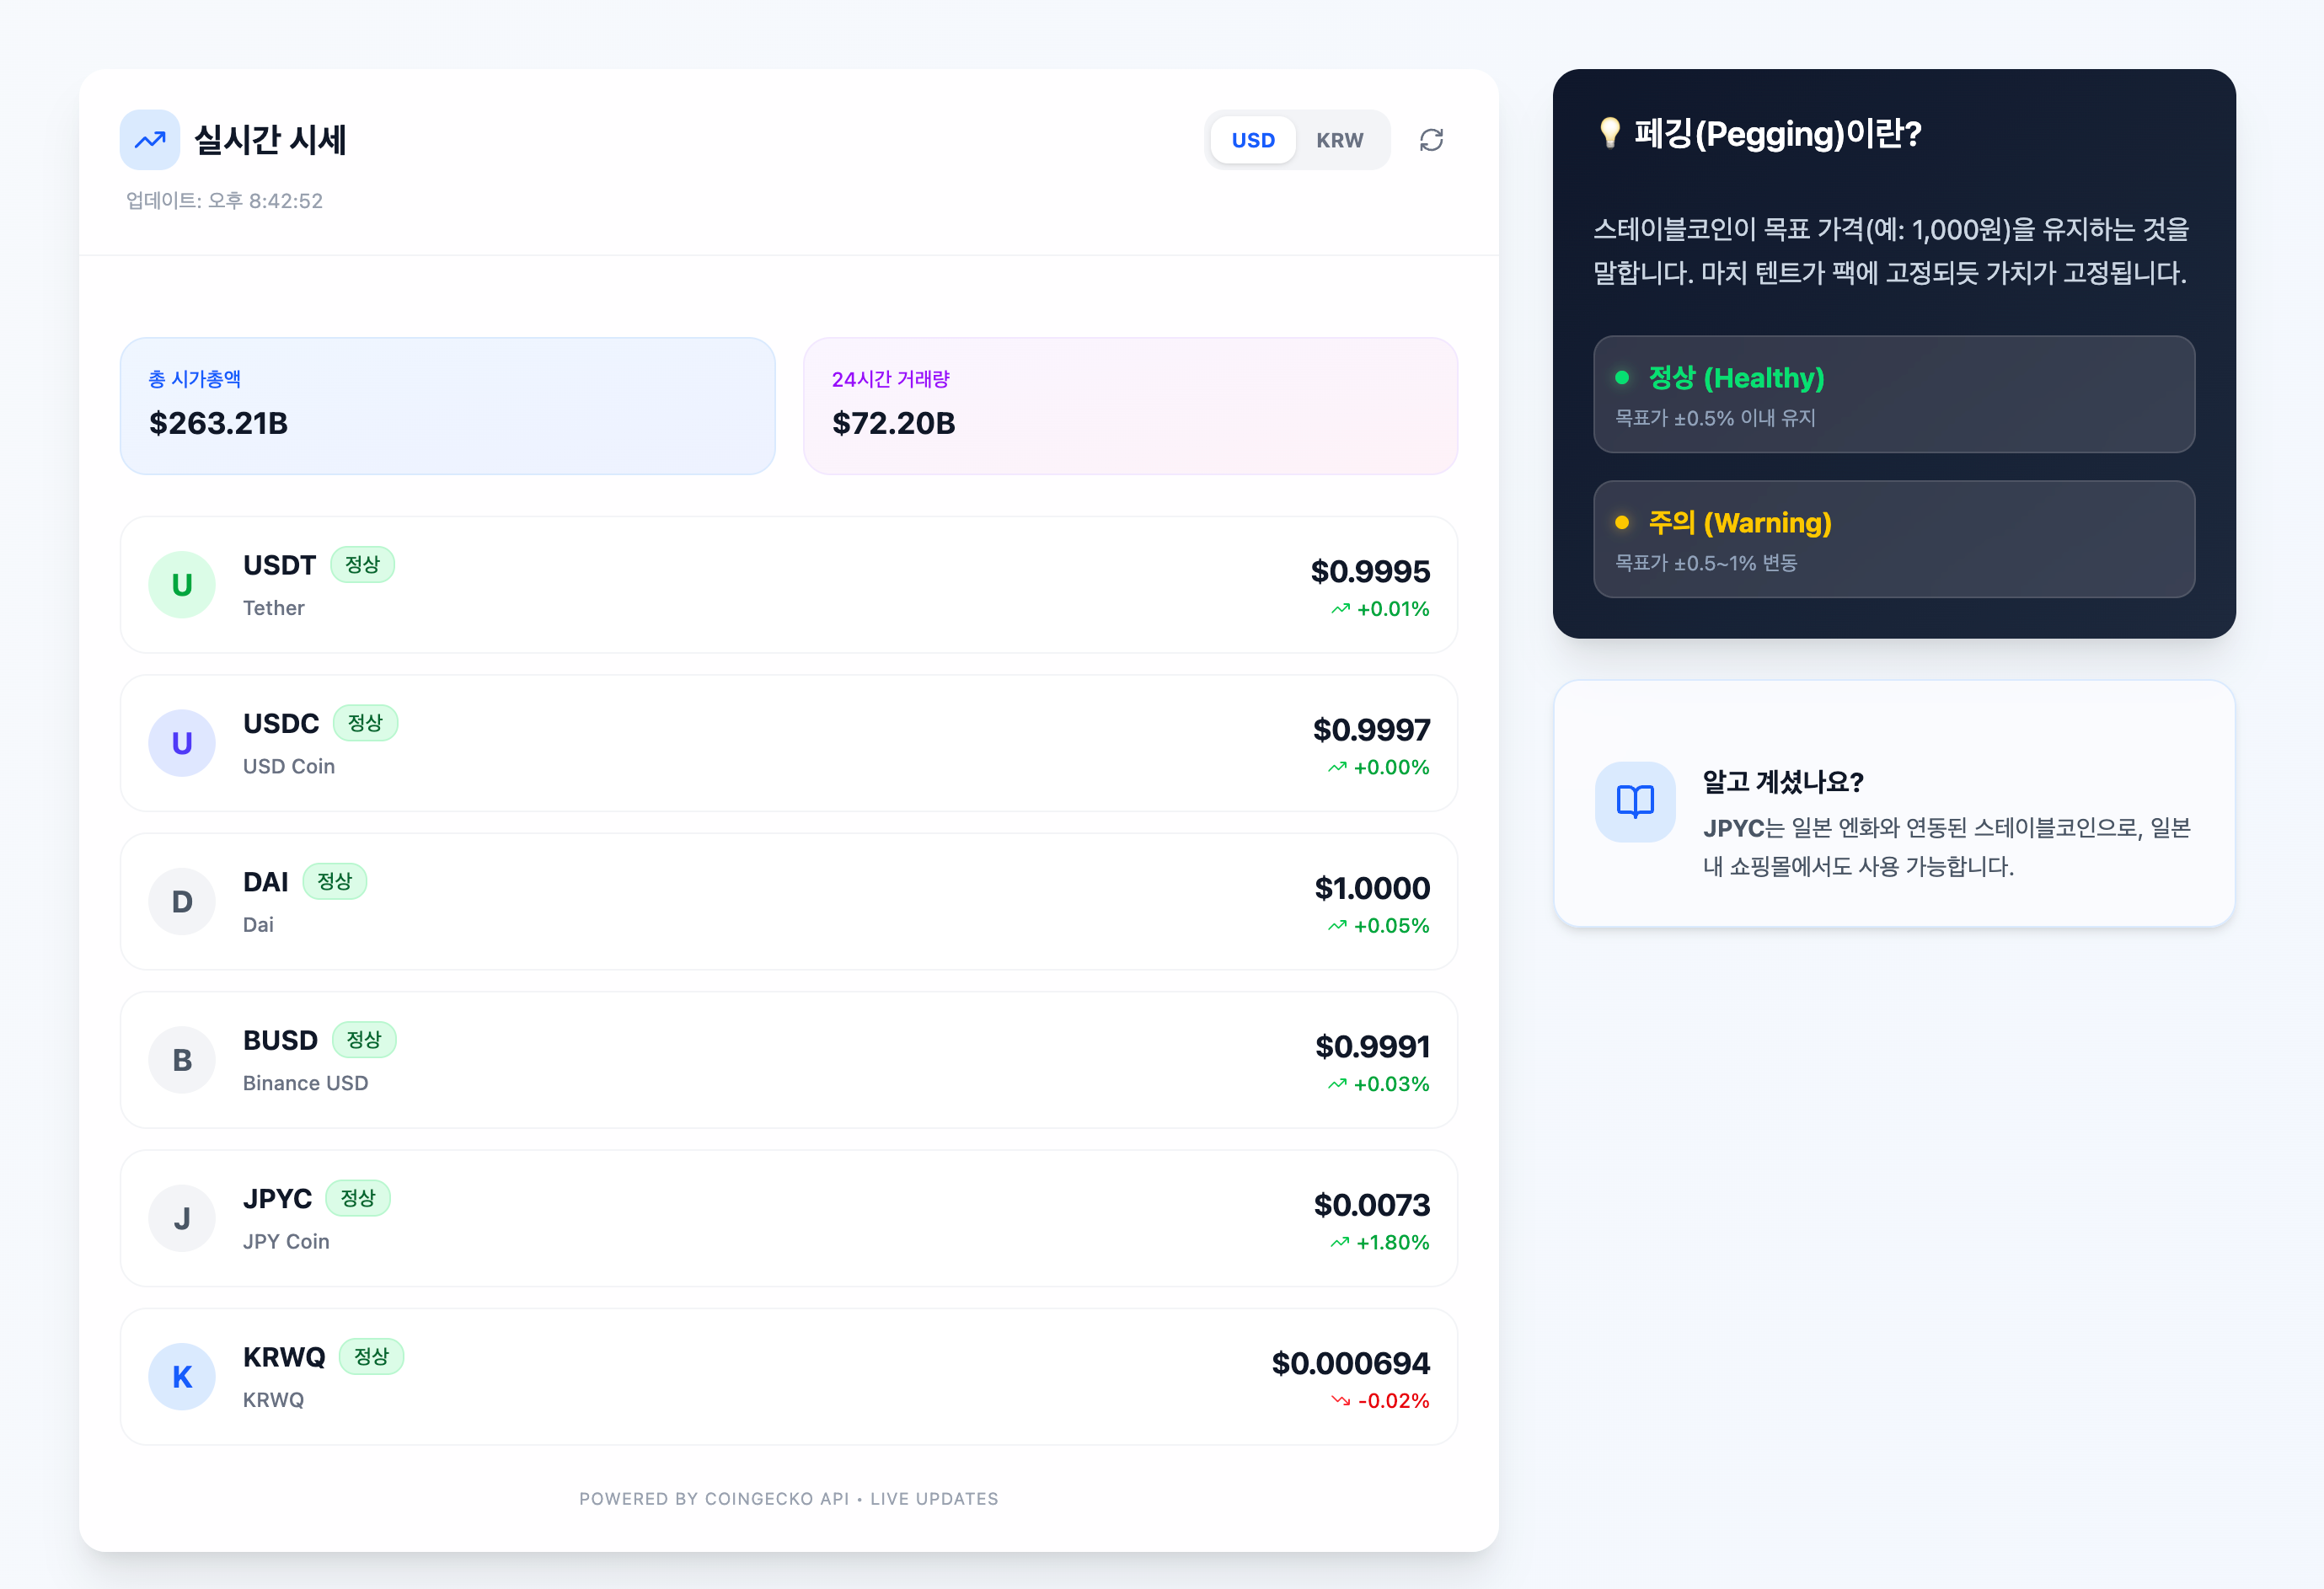Image resolution: width=2324 pixels, height=1589 pixels.
Task: Click the down-trend arrow beside -0.02%
Action: [x=1340, y=1401]
